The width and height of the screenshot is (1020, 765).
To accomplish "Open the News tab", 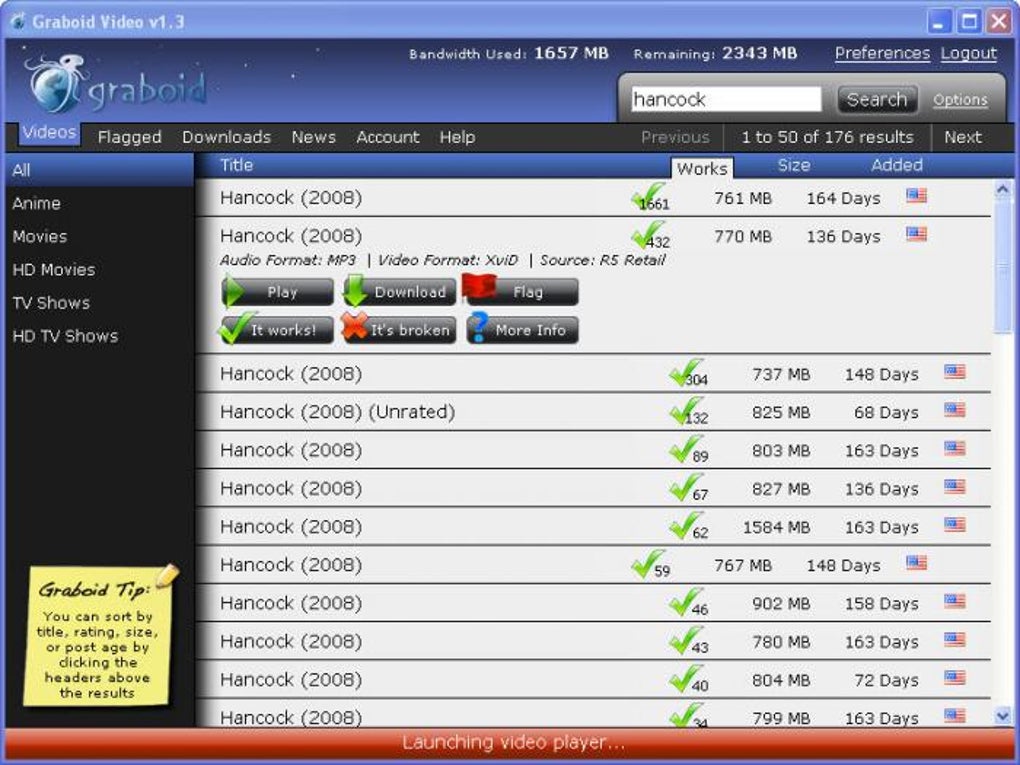I will coord(314,137).
